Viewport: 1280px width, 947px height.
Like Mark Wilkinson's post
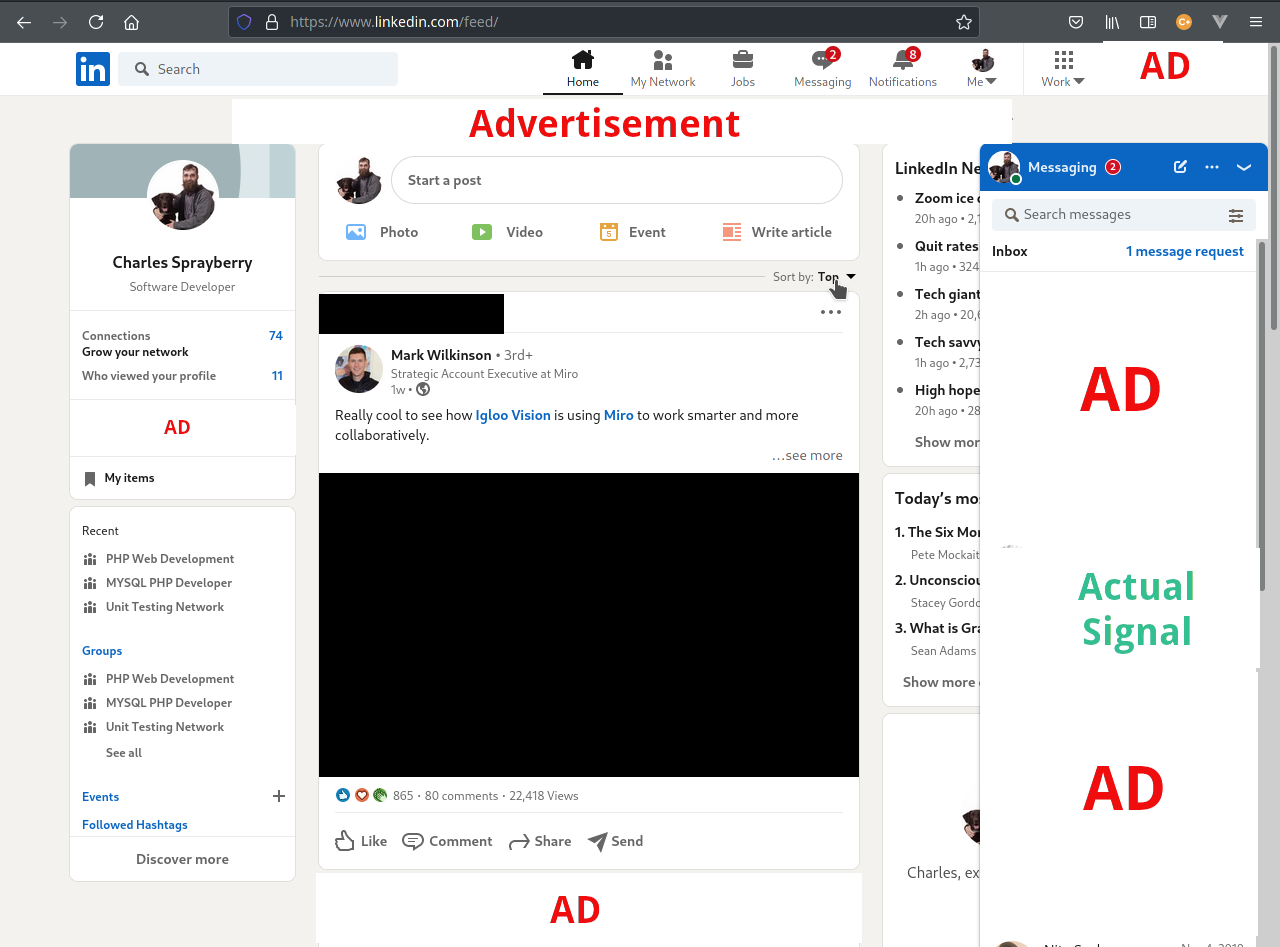(361, 841)
